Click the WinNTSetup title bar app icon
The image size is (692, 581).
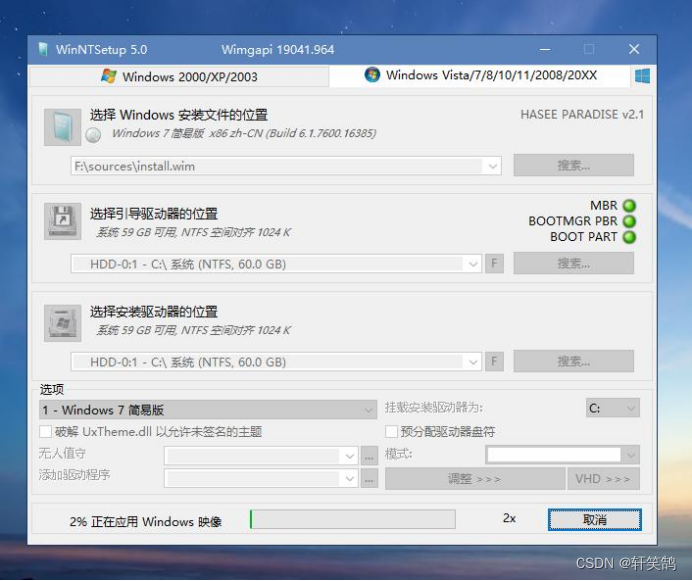click(x=43, y=49)
